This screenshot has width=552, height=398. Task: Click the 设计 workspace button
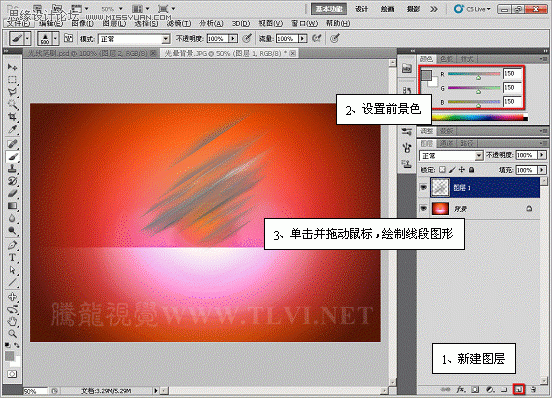coord(361,9)
